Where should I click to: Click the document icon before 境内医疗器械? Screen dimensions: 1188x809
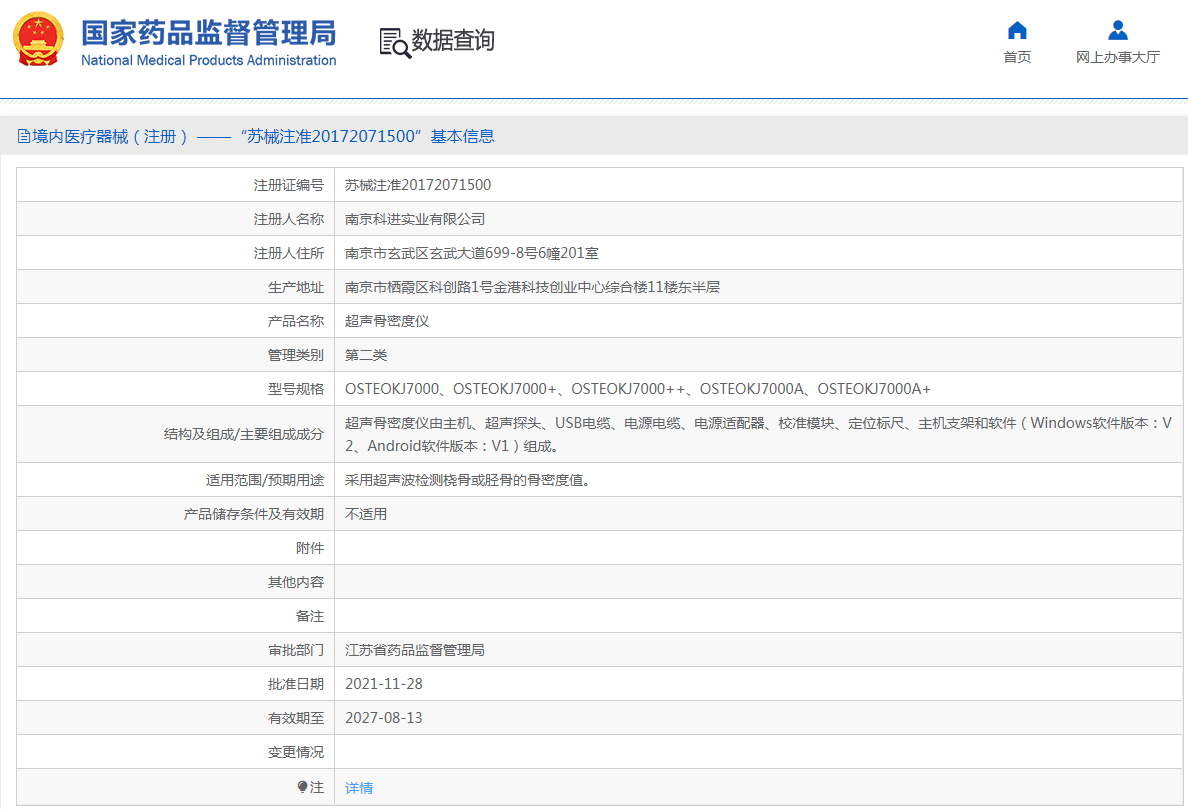(x=24, y=137)
